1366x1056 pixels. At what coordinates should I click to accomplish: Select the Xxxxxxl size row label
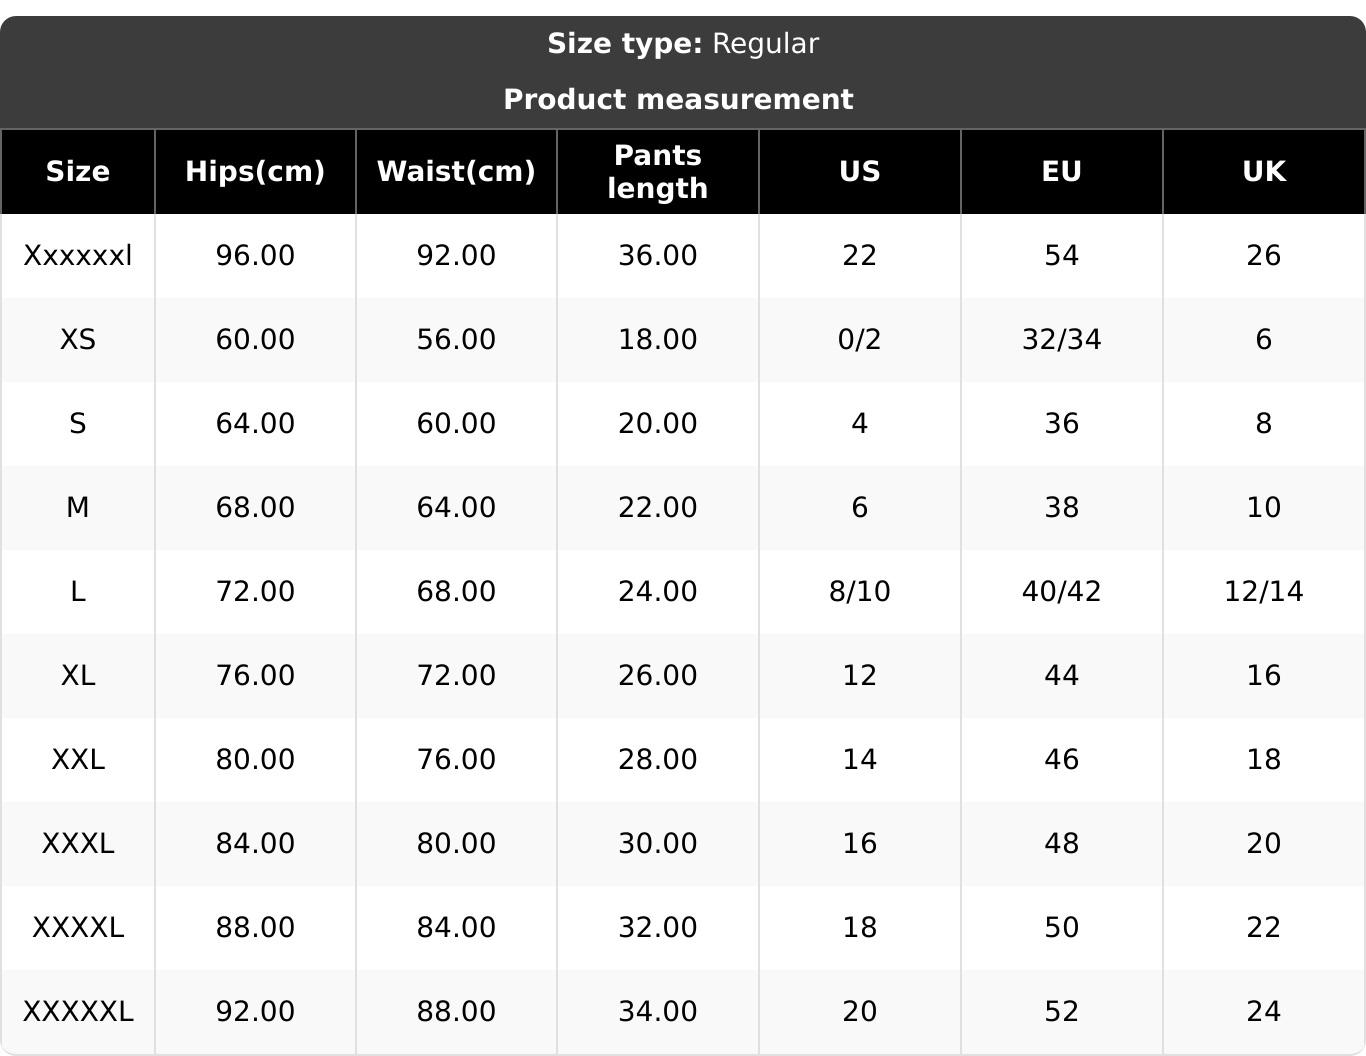[78, 256]
